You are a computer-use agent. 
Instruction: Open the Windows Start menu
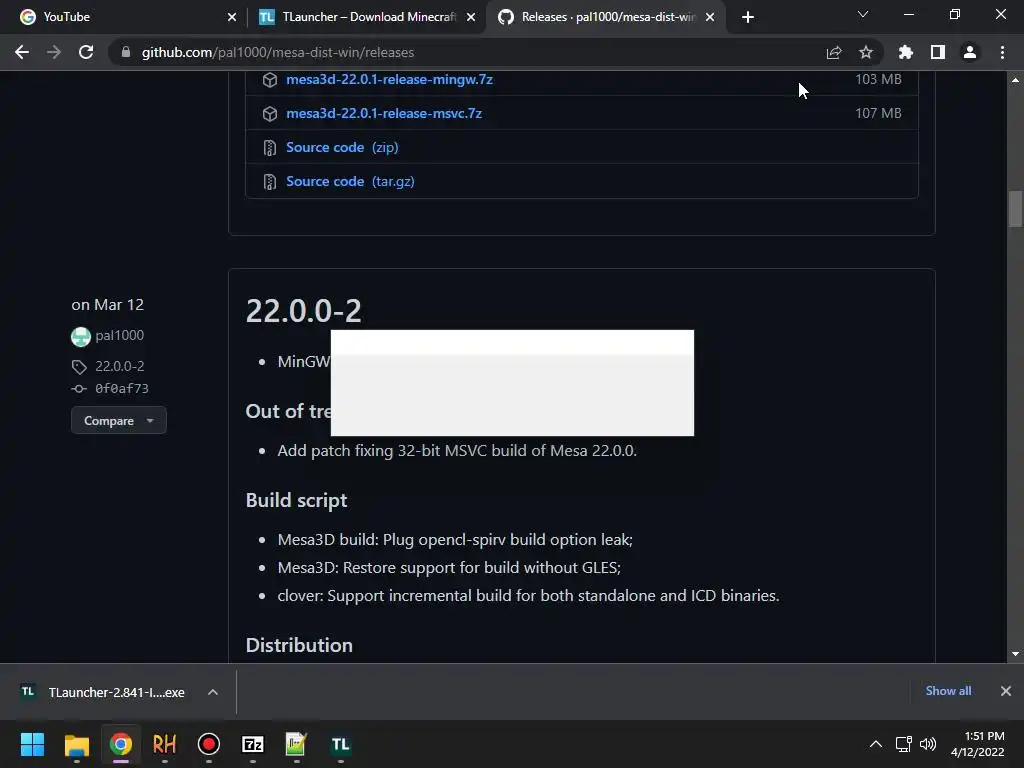click(32, 744)
